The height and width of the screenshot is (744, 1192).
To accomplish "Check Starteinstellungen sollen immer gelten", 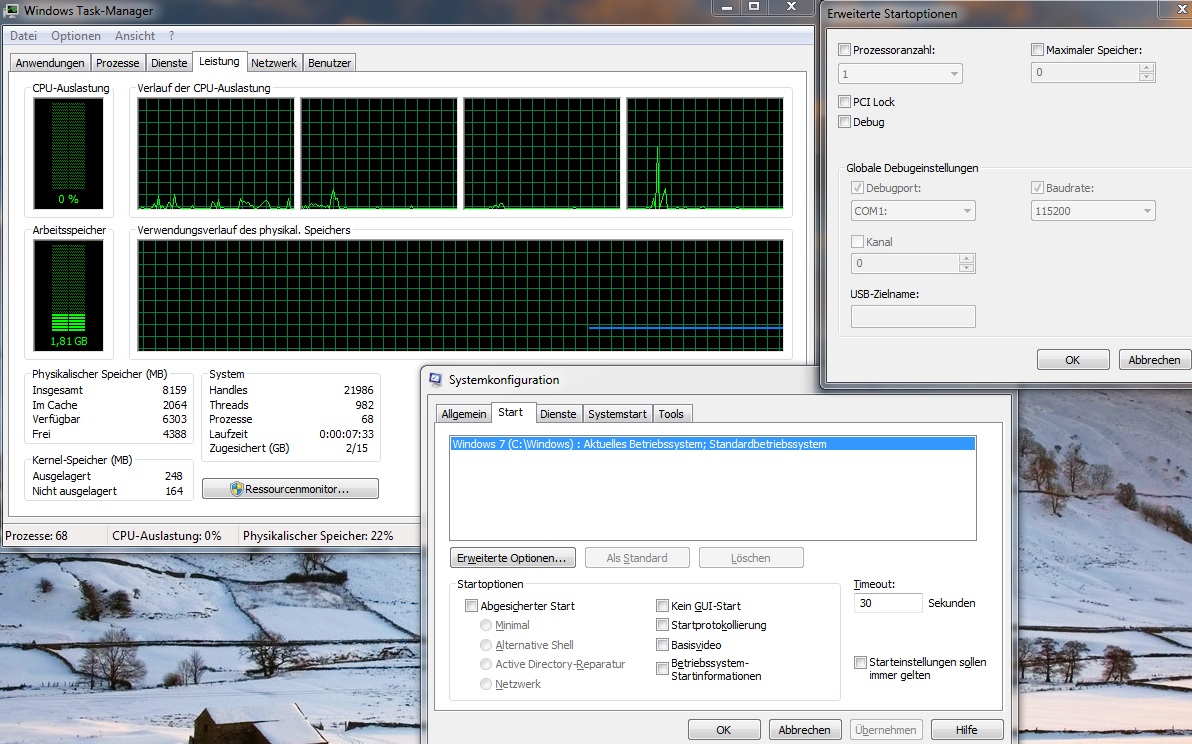I will pos(860,663).
